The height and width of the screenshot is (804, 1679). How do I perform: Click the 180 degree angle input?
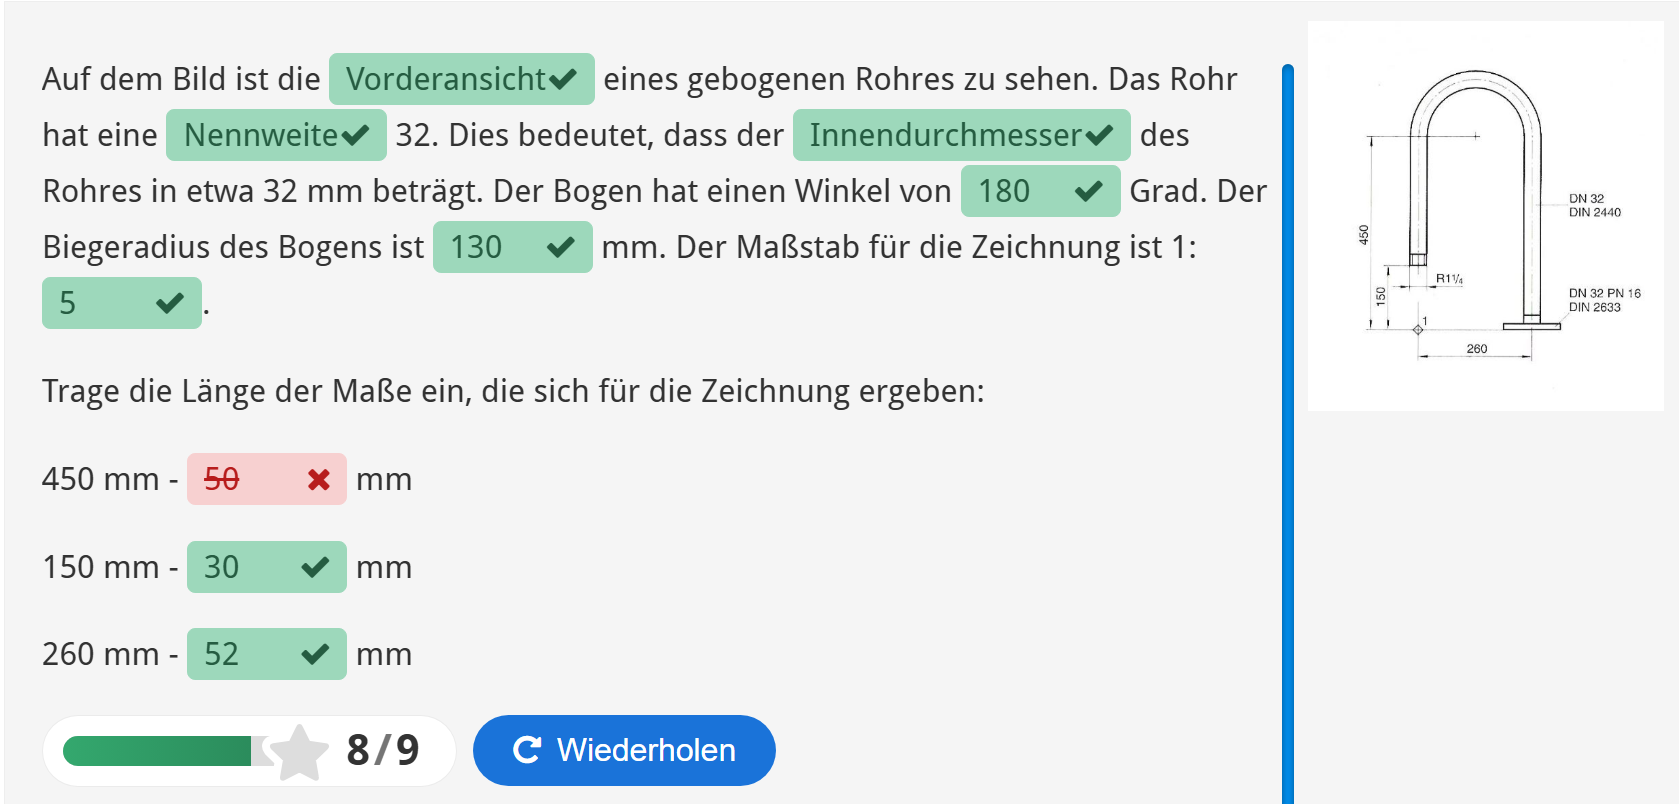click(1010, 191)
